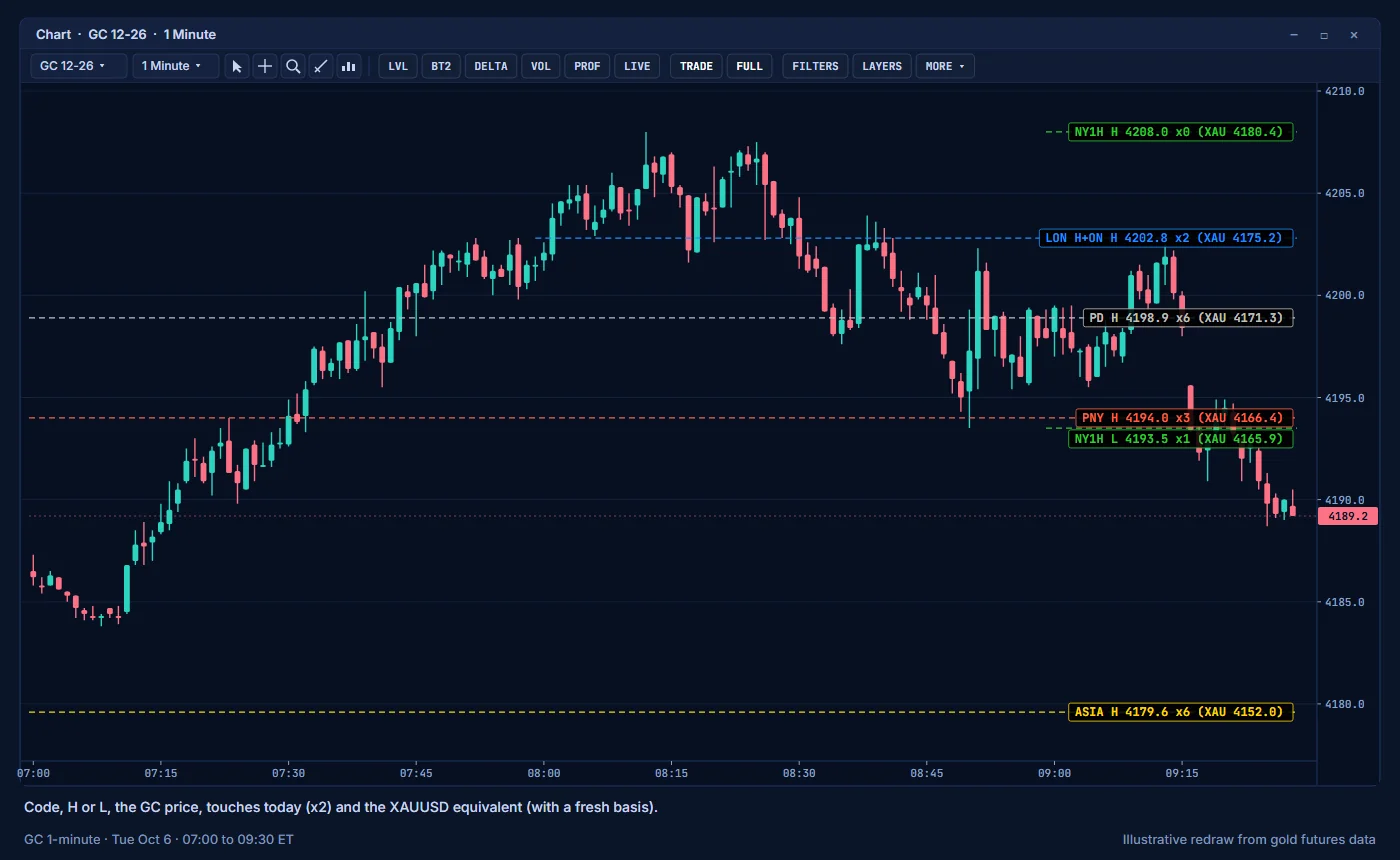
Task: Toggle the LVL levels overlay
Action: (x=398, y=66)
